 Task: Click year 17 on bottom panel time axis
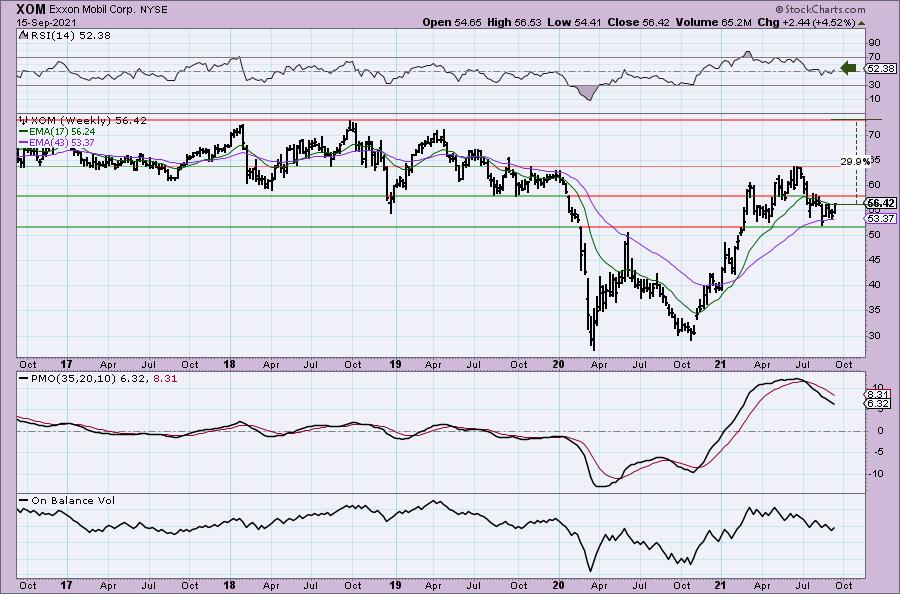click(67, 585)
